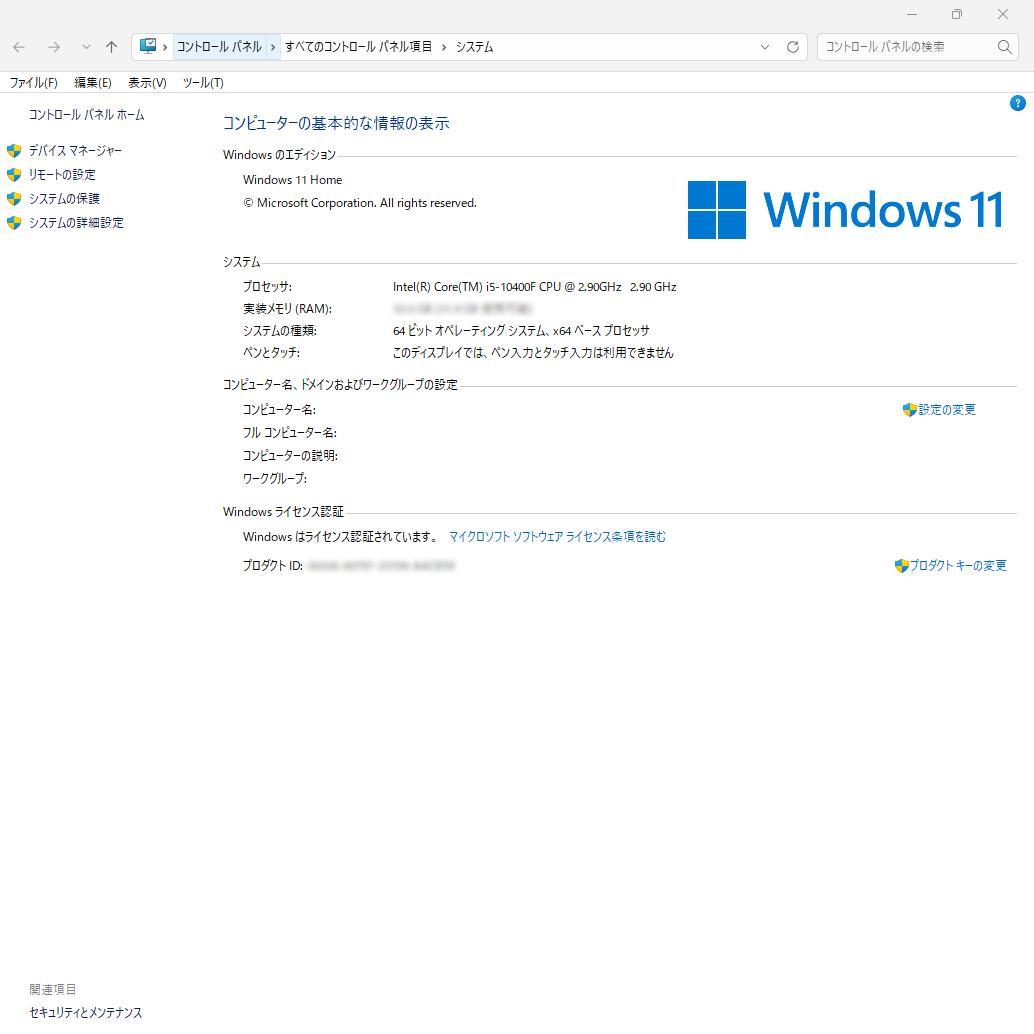Click the refresh icon in the address bar

(792, 46)
